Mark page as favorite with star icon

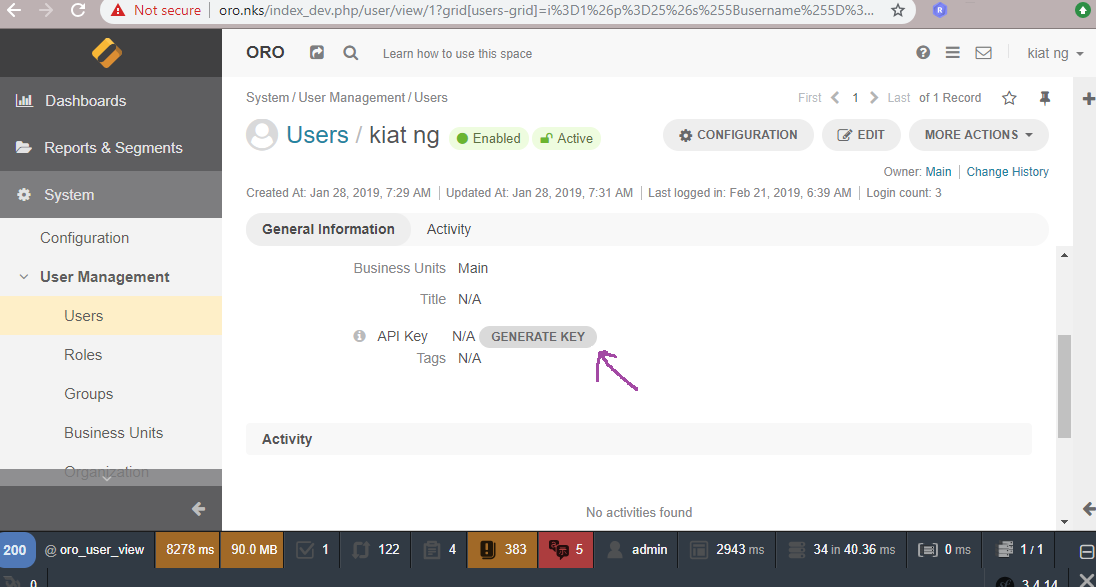pyautogui.click(x=1009, y=98)
